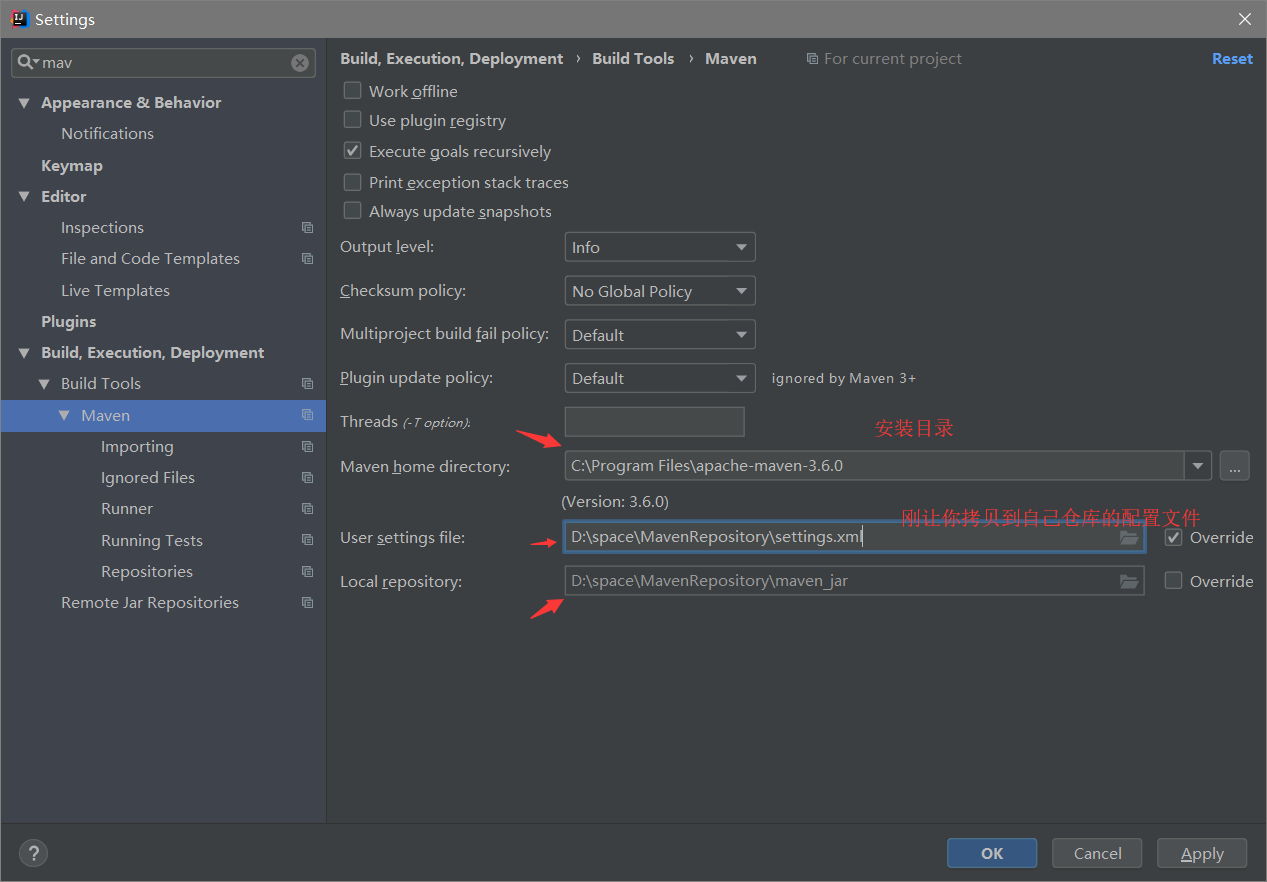
Task: Collapse the Editor tree node
Action: tap(24, 197)
